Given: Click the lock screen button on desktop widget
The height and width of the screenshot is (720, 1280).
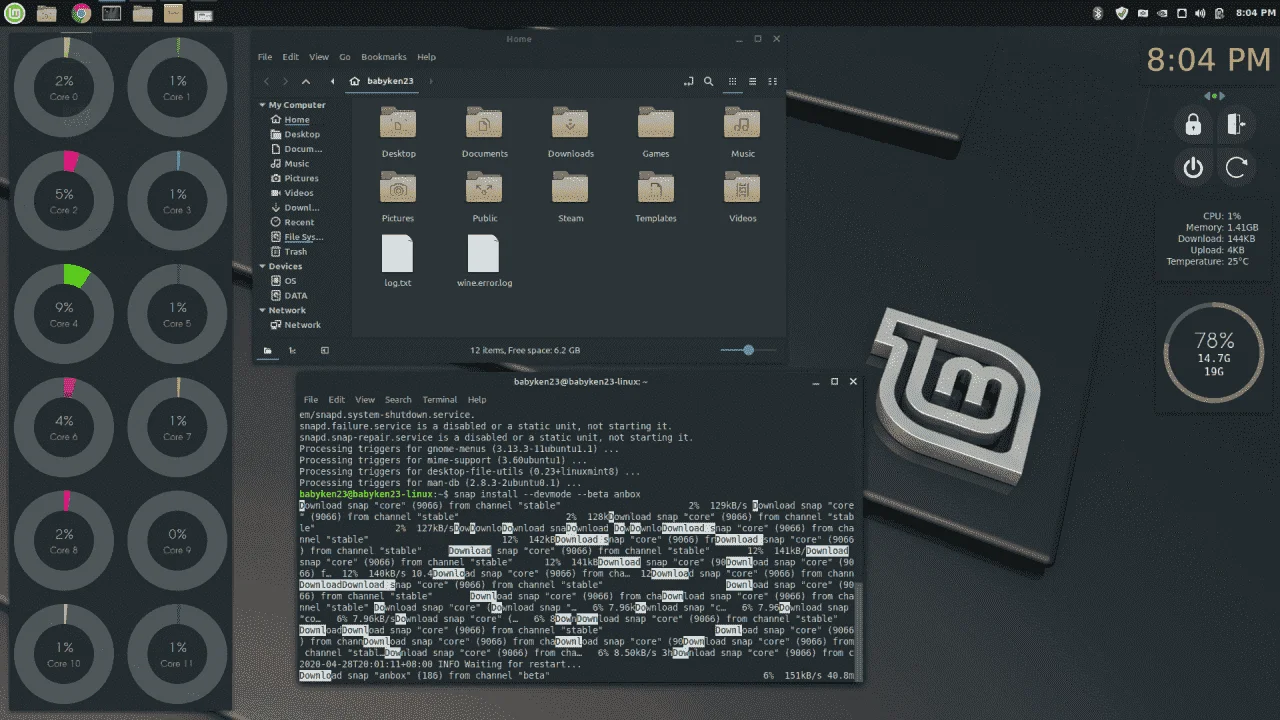Looking at the screenshot, I should click(x=1192, y=125).
